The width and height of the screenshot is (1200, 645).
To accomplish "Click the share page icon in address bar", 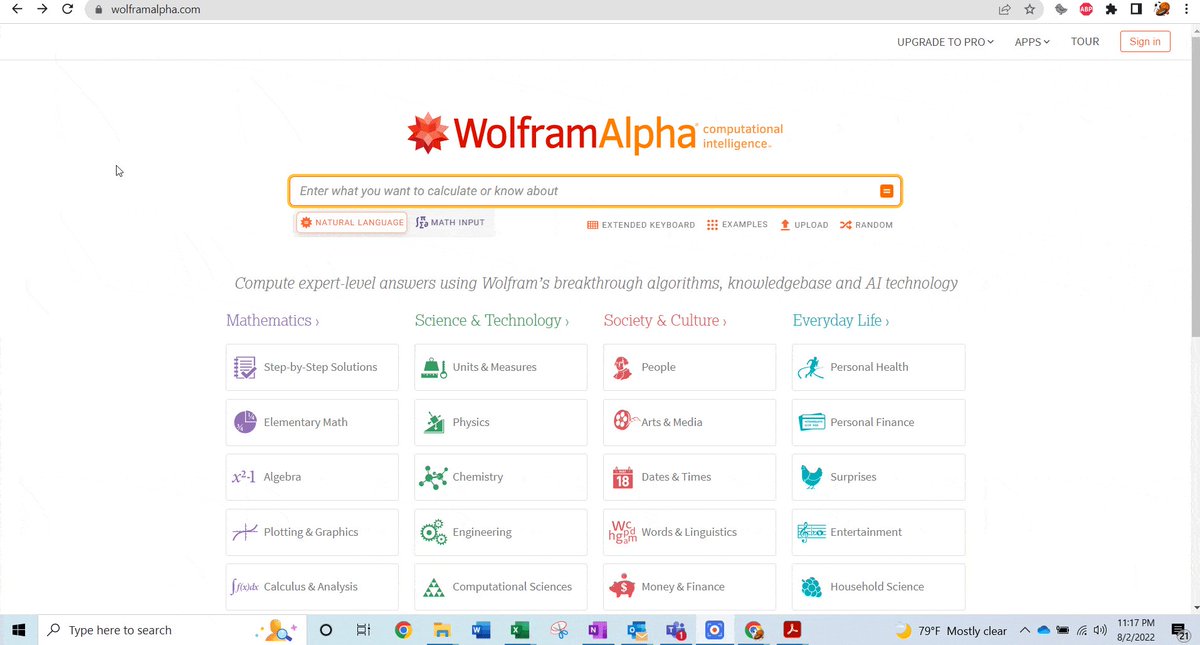I will coord(1004,9).
